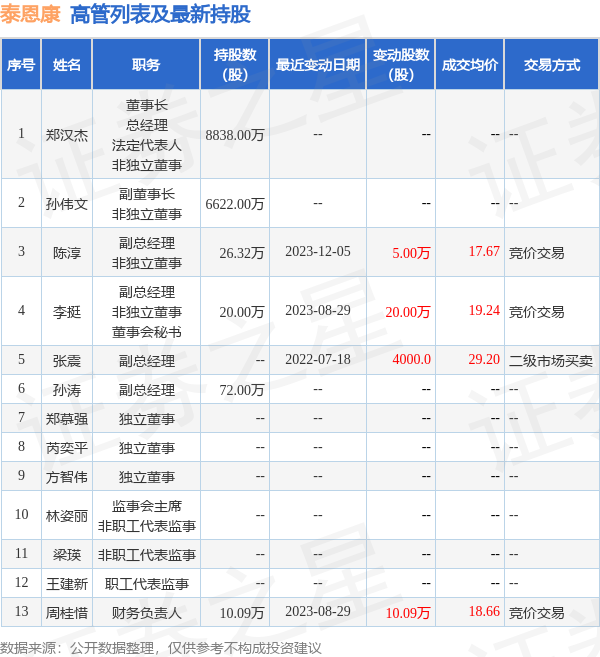Click 二级市场买卖 transaction type
Screen dimensions: 600x657
551,361
